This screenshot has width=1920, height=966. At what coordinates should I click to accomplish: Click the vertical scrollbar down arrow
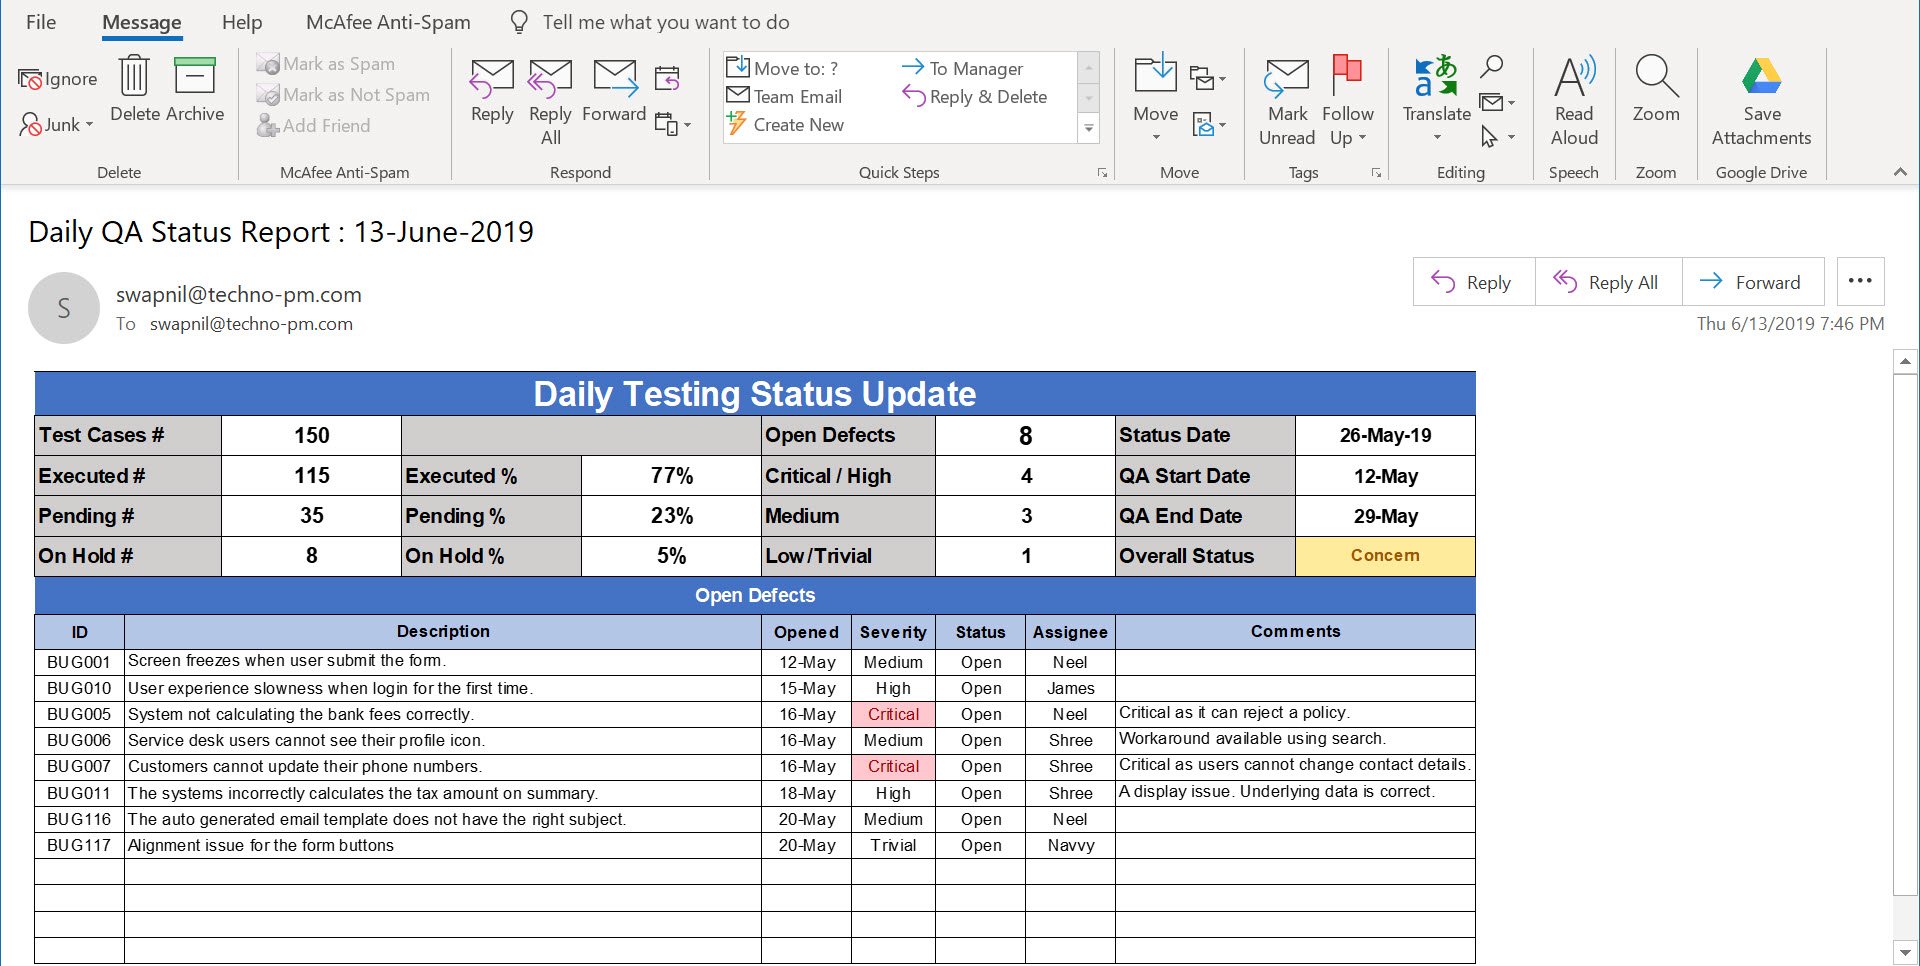pyautogui.click(x=1905, y=952)
